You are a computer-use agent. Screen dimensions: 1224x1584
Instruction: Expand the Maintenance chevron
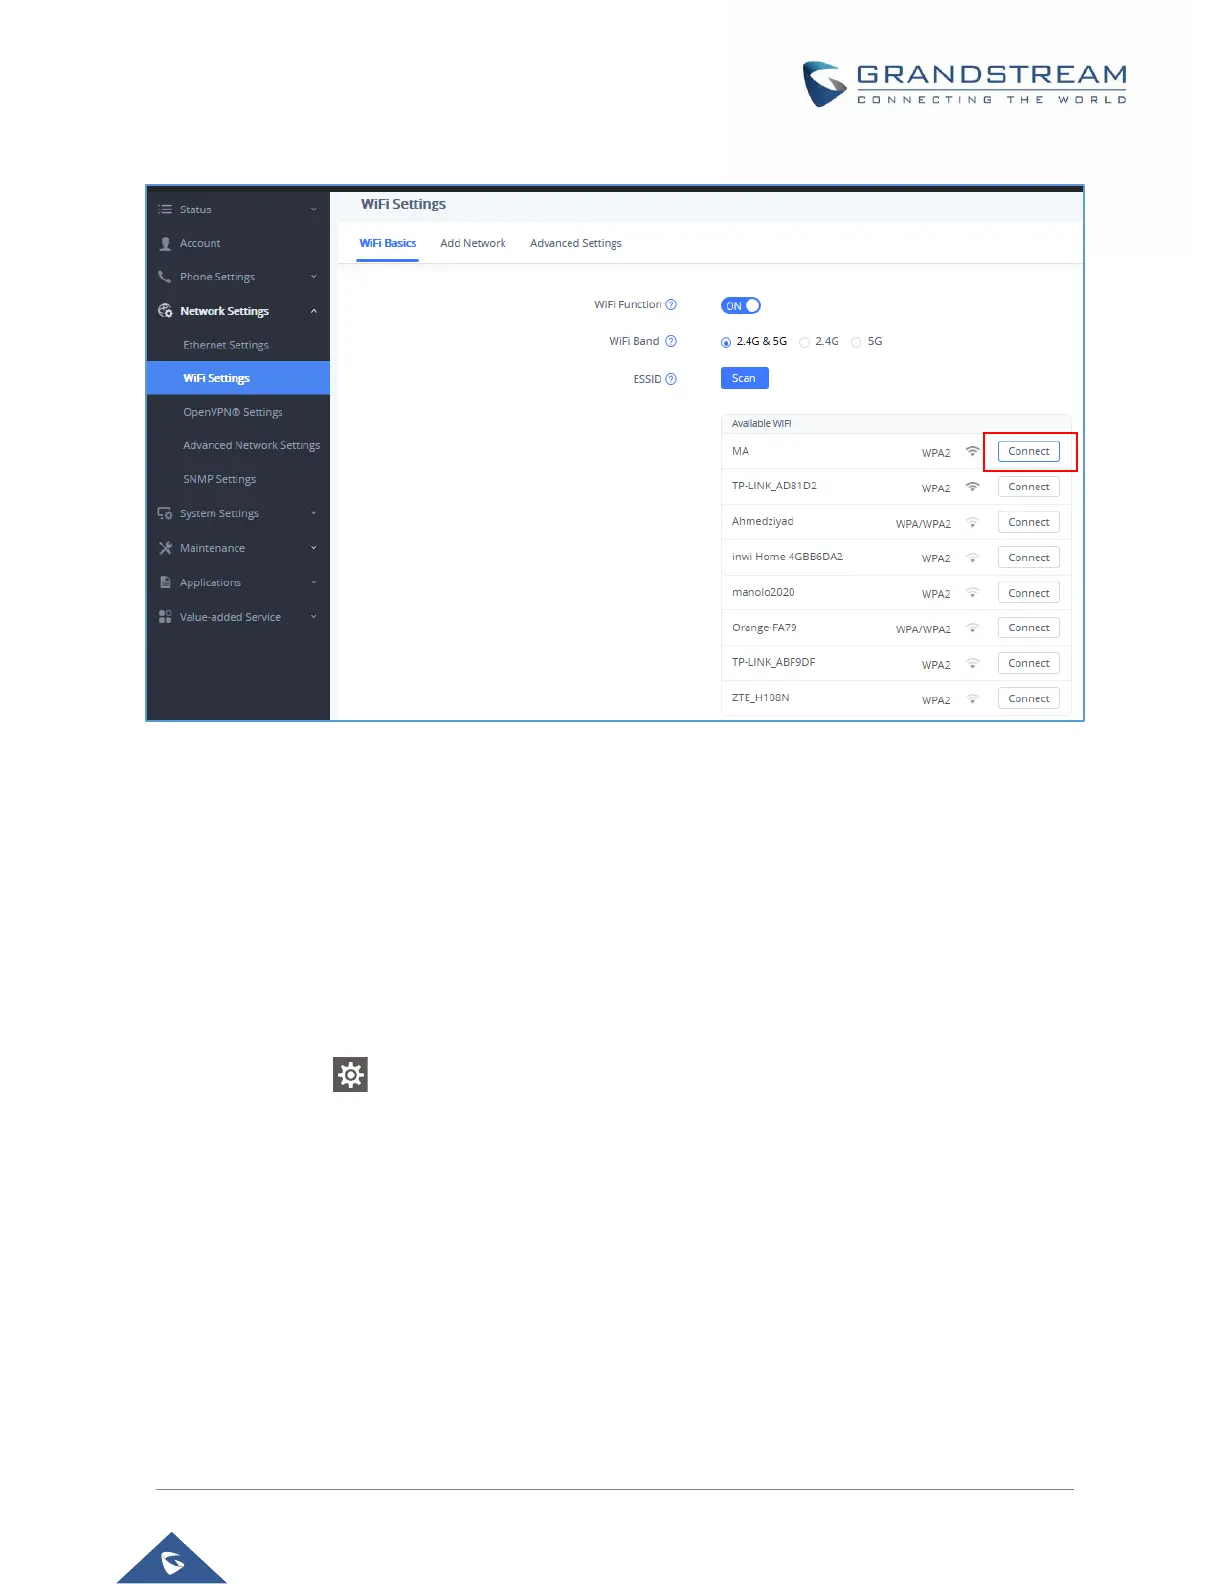[x=314, y=548]
